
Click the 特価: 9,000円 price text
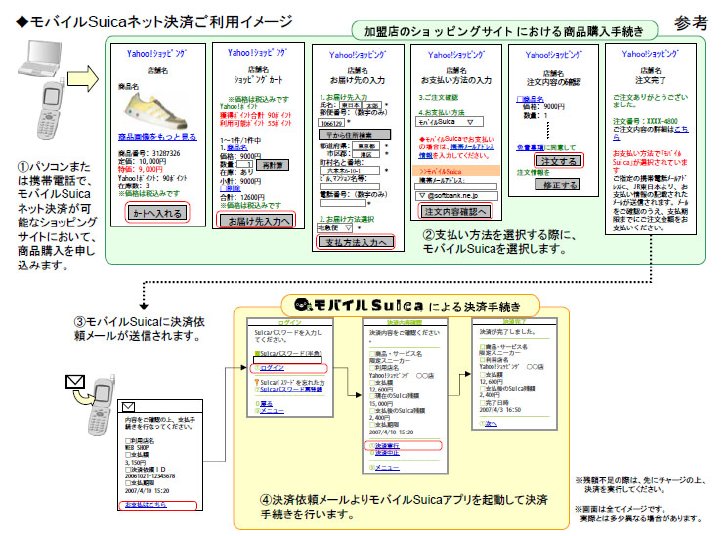140,170
